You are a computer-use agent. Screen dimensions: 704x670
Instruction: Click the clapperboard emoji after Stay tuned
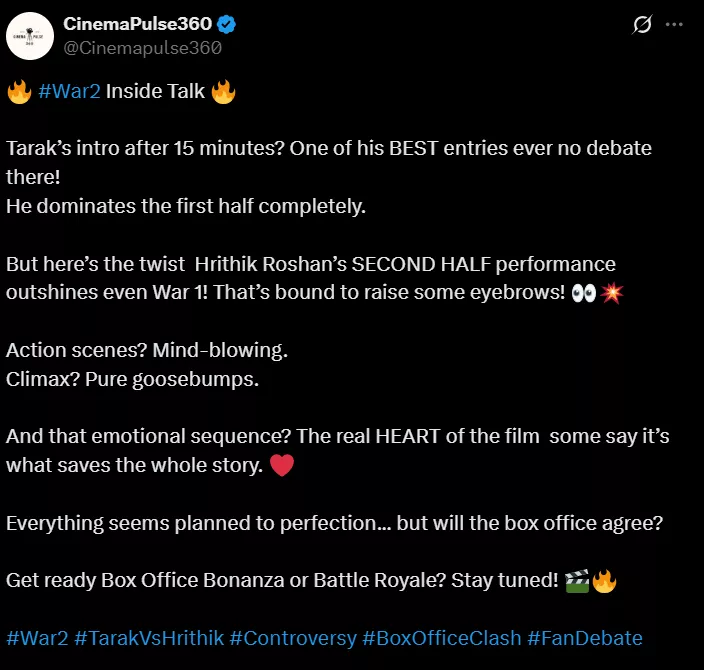click(x=576, y=581)
